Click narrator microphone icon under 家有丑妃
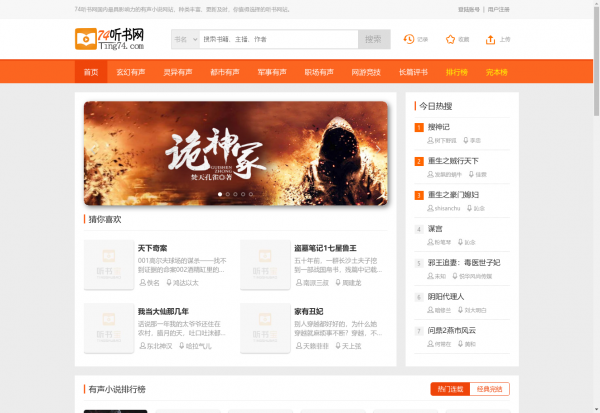Viewport: 600px width, 413px height. point(337,346)
